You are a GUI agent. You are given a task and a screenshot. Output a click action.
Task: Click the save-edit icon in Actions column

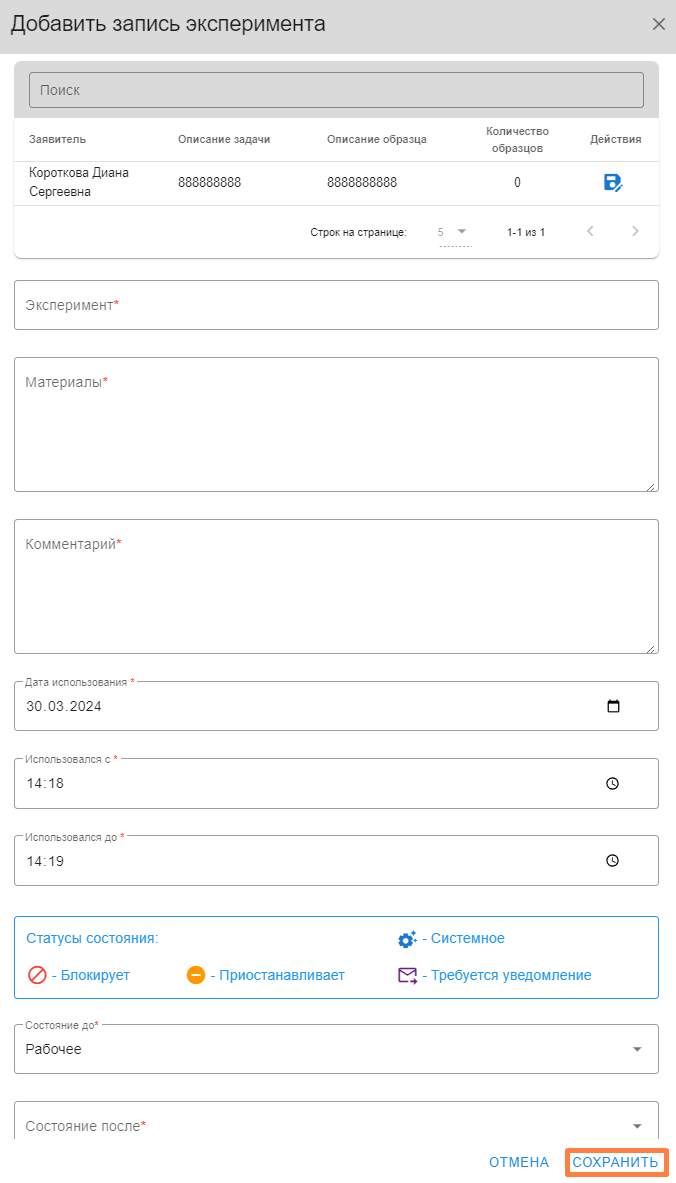613,182
